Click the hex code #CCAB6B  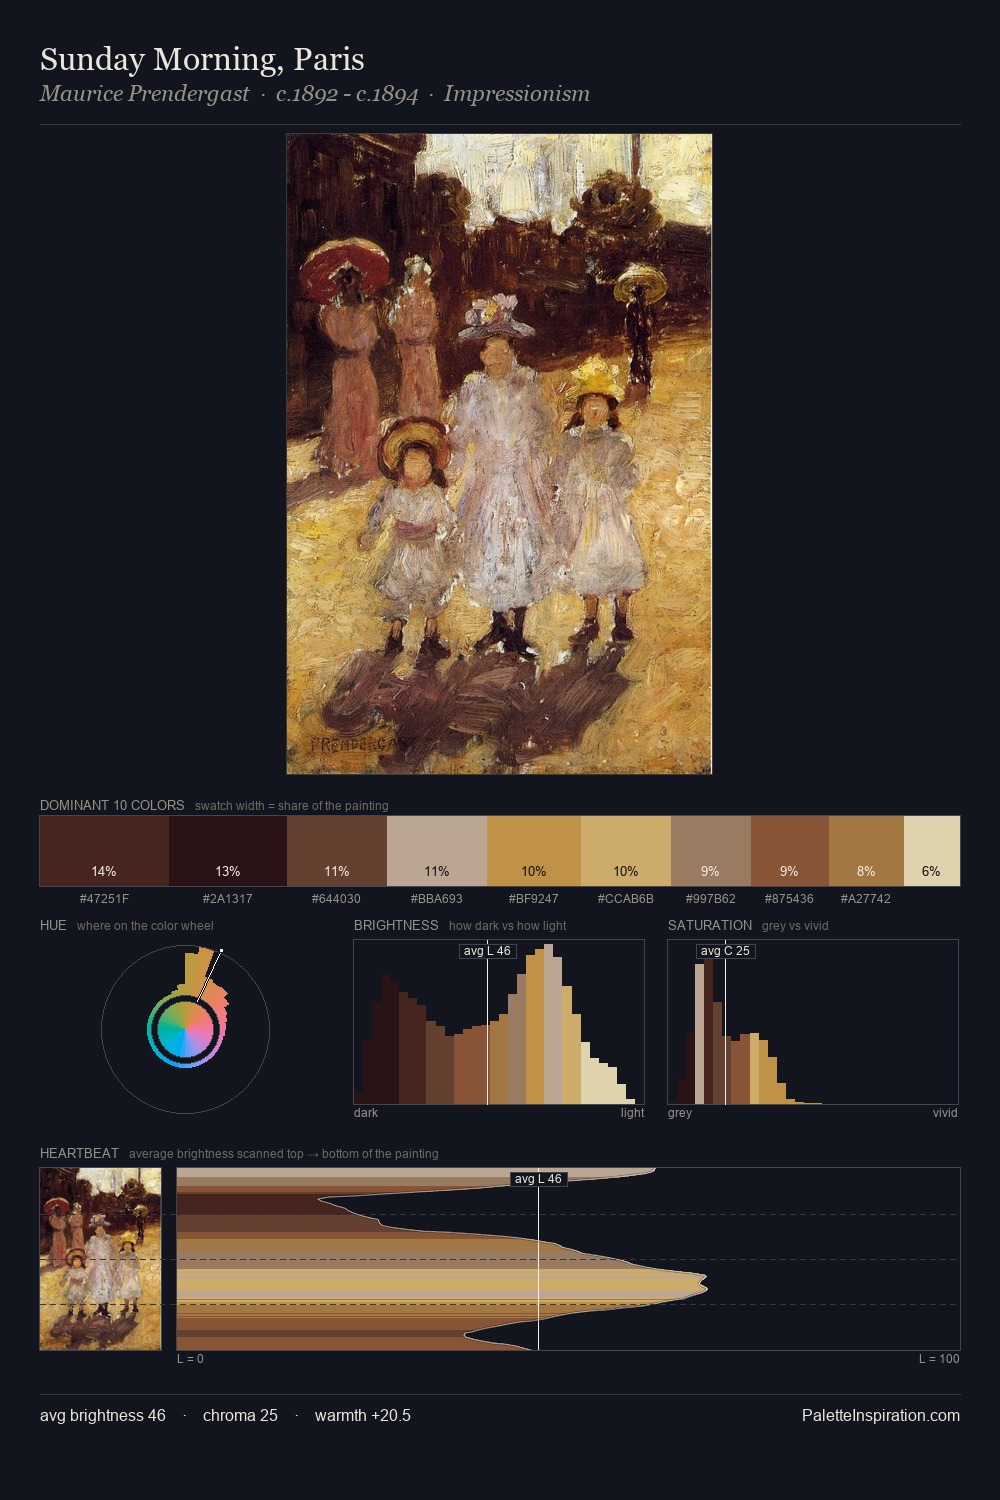coord(626,899)
